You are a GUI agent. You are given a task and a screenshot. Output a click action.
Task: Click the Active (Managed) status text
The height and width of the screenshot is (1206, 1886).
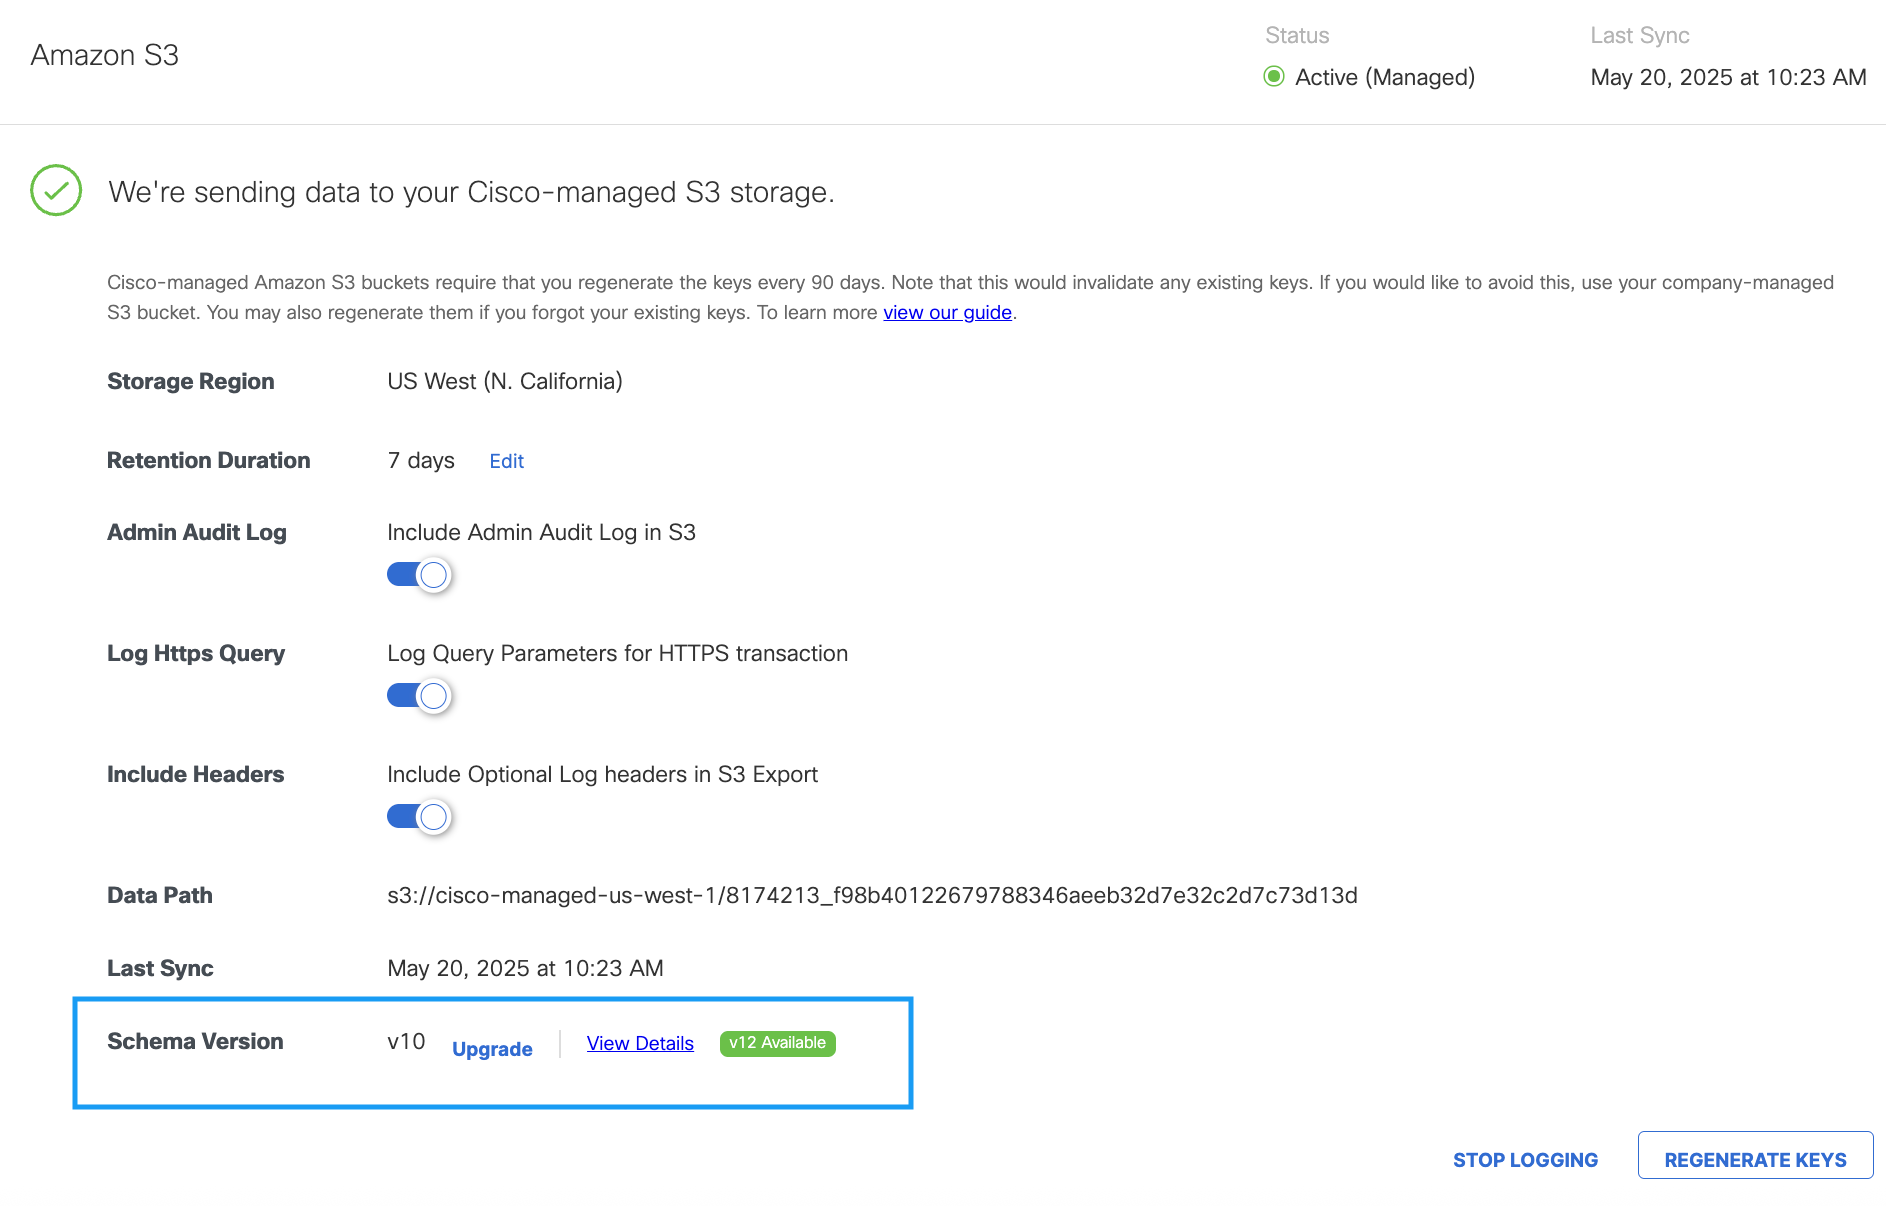point(1385,77)
